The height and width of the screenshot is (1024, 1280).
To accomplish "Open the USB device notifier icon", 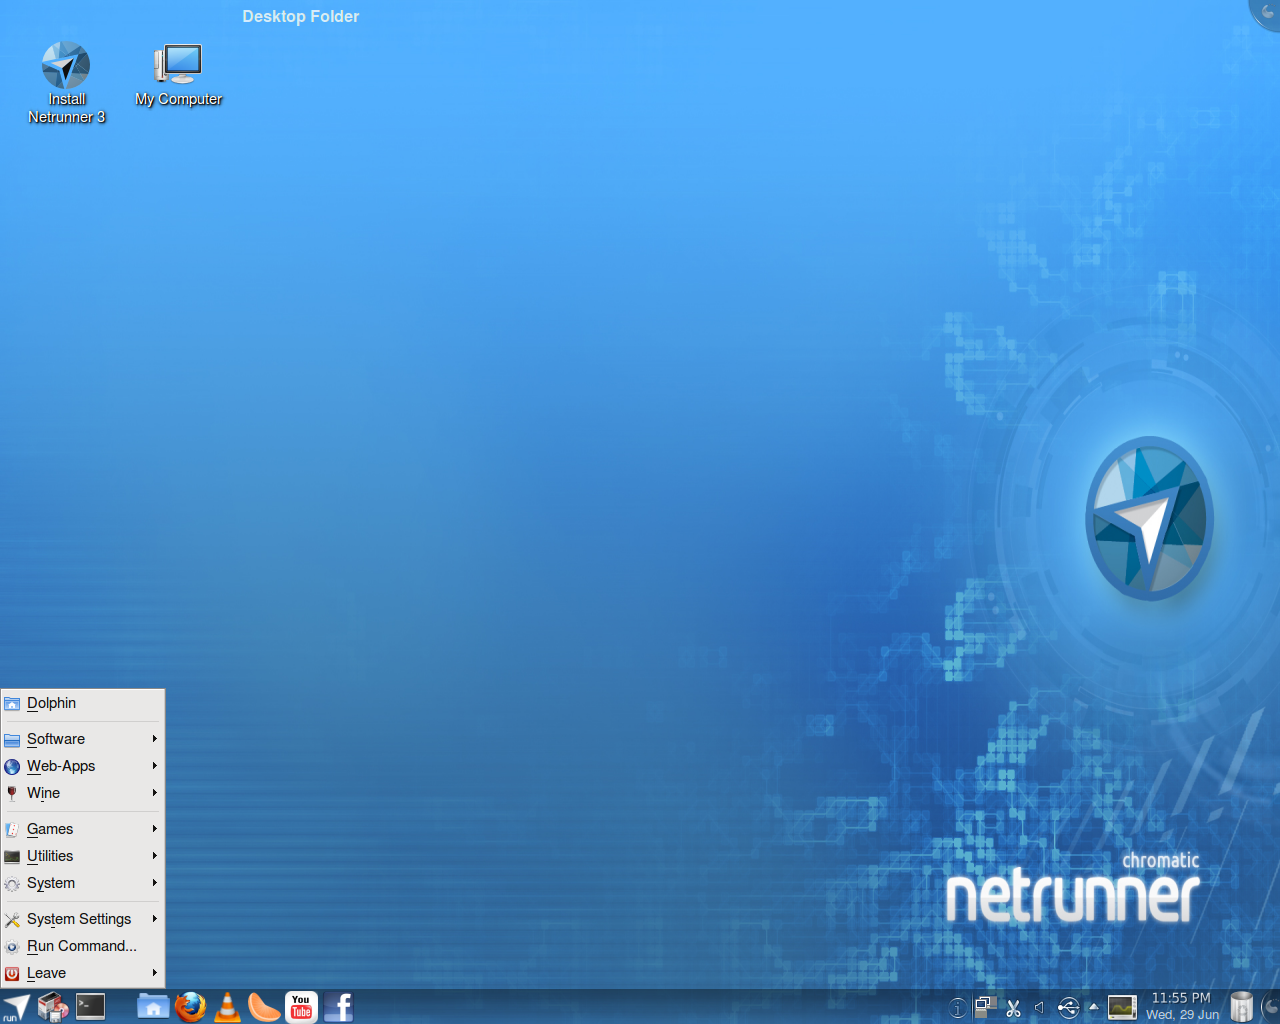I will point(1068,1008).
